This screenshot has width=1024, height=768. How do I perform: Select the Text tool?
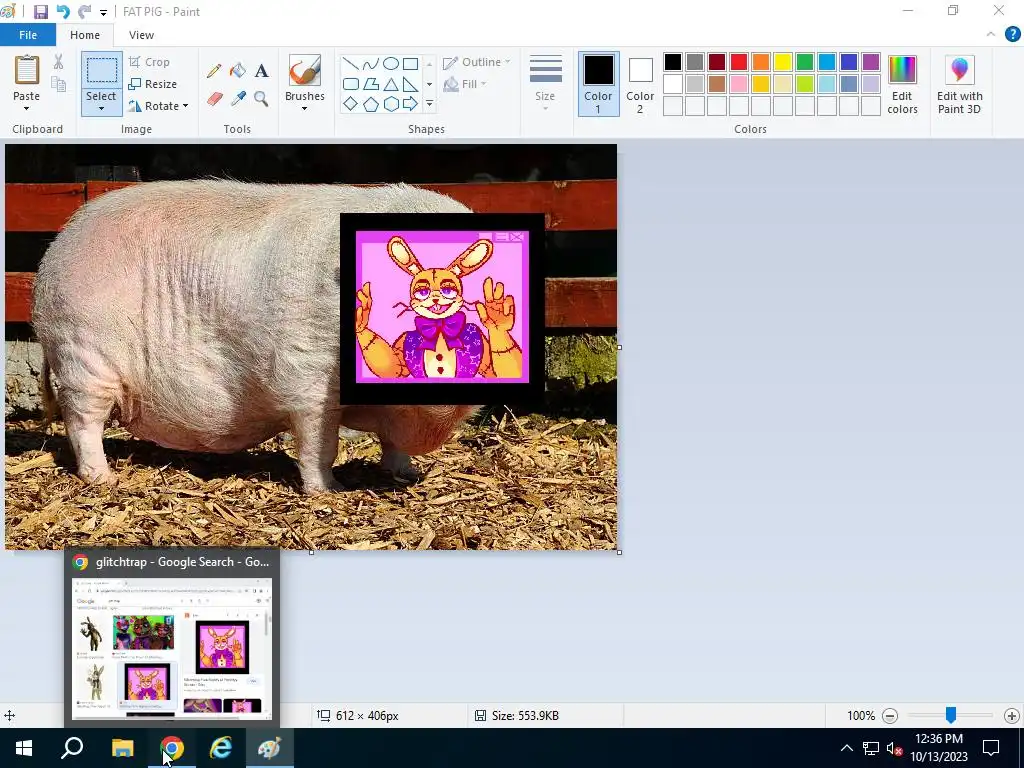[262, 71]
